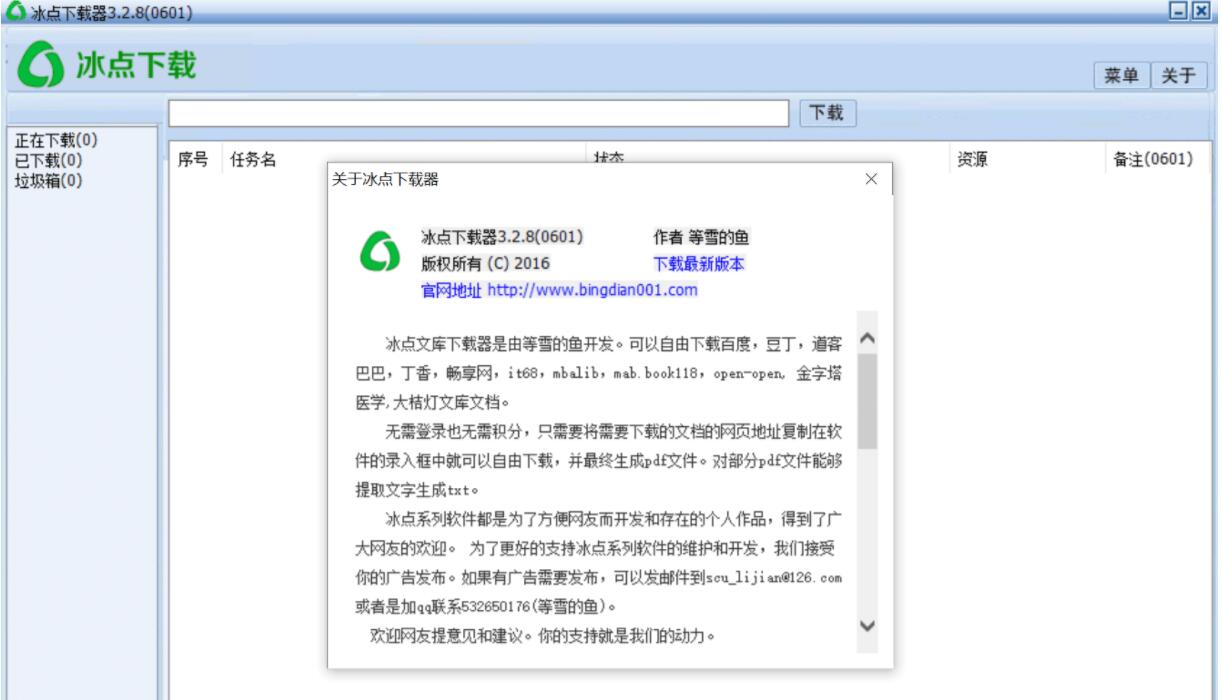Click the 官网地址 link
Image resolution: width=1222 pixels, height=700 pixels.
tap(452, 291)
